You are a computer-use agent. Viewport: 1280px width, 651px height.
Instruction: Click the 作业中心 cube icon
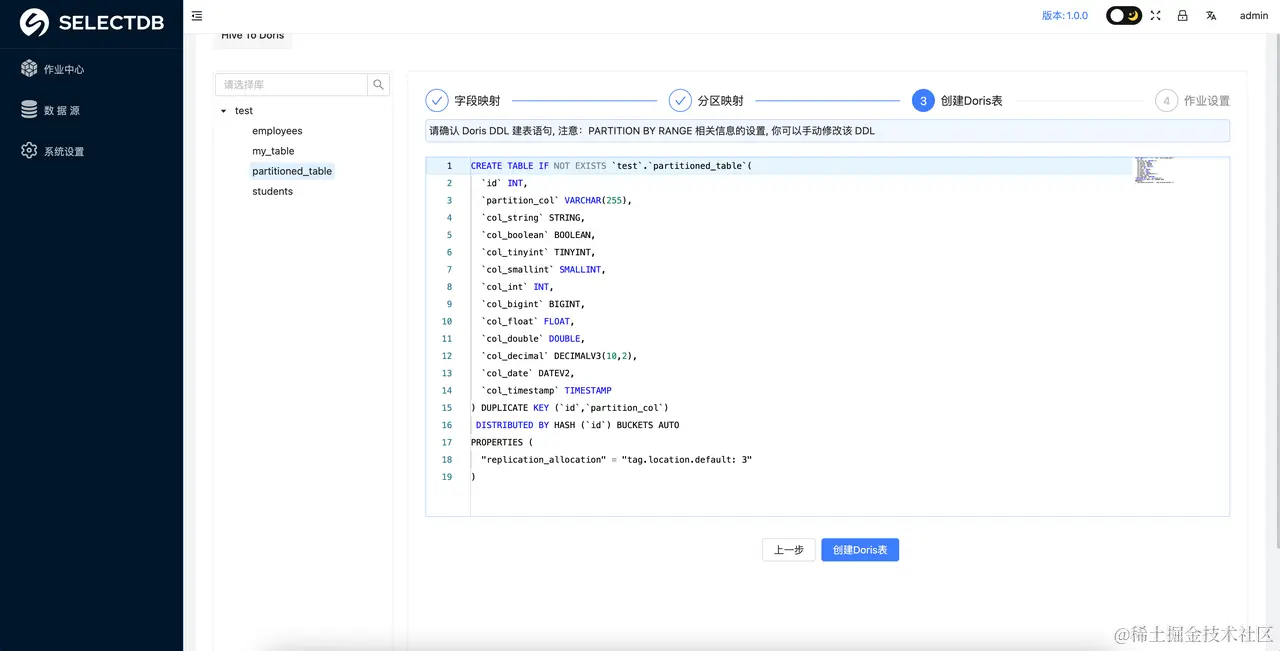(29, 69)
